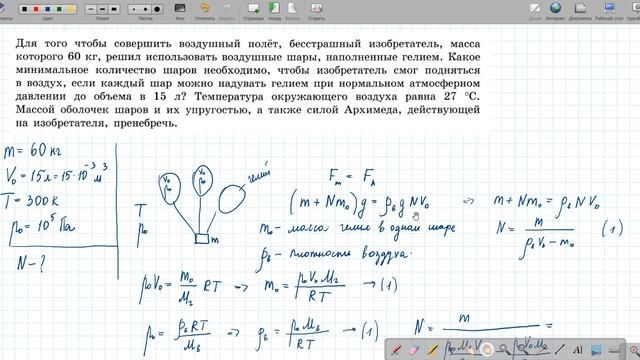
Task: Open the Фон background options
Action: click(x=180, y=10)
